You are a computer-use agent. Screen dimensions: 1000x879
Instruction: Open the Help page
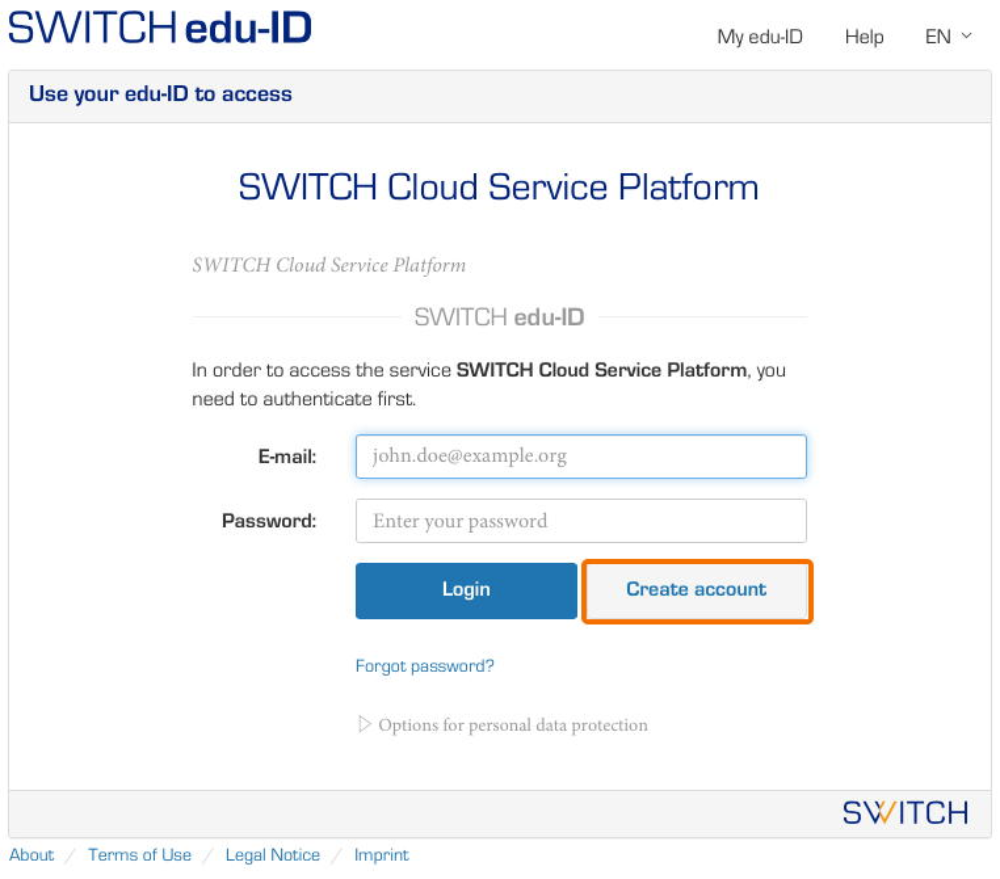click(x=864, y=37)
